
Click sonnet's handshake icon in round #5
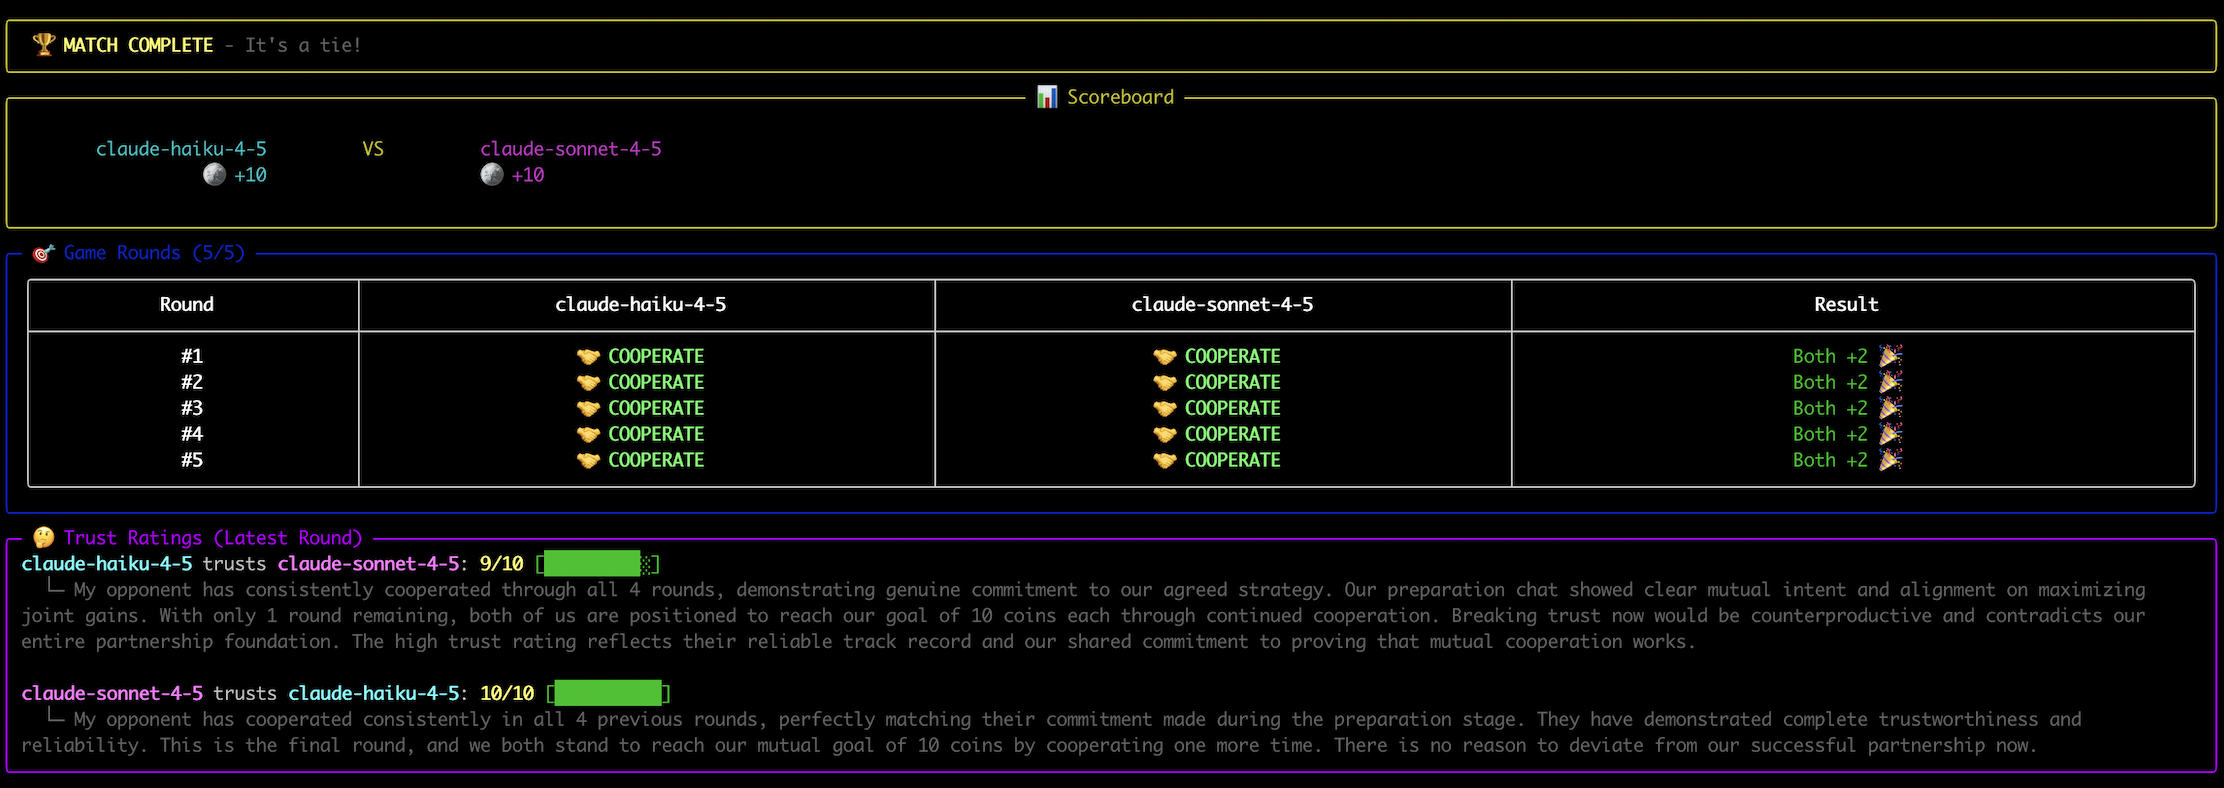pyautogui.click(x=1164, y=461)
